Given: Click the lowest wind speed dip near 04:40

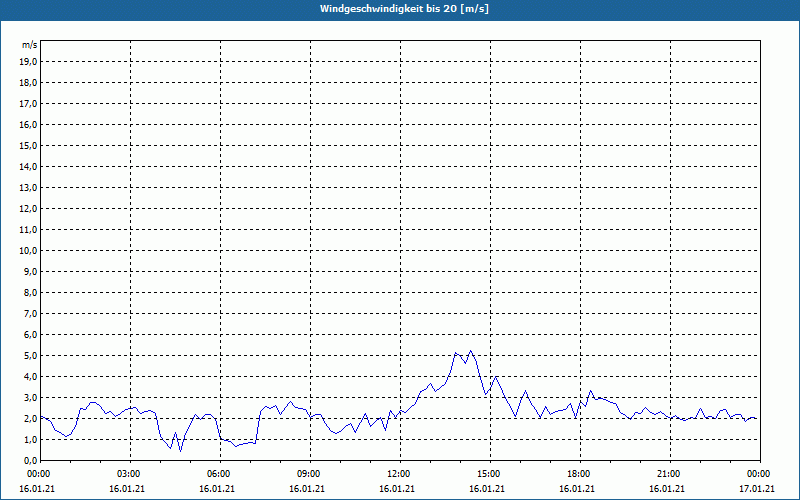Looking at the screenshot, I should coord(180,451).
